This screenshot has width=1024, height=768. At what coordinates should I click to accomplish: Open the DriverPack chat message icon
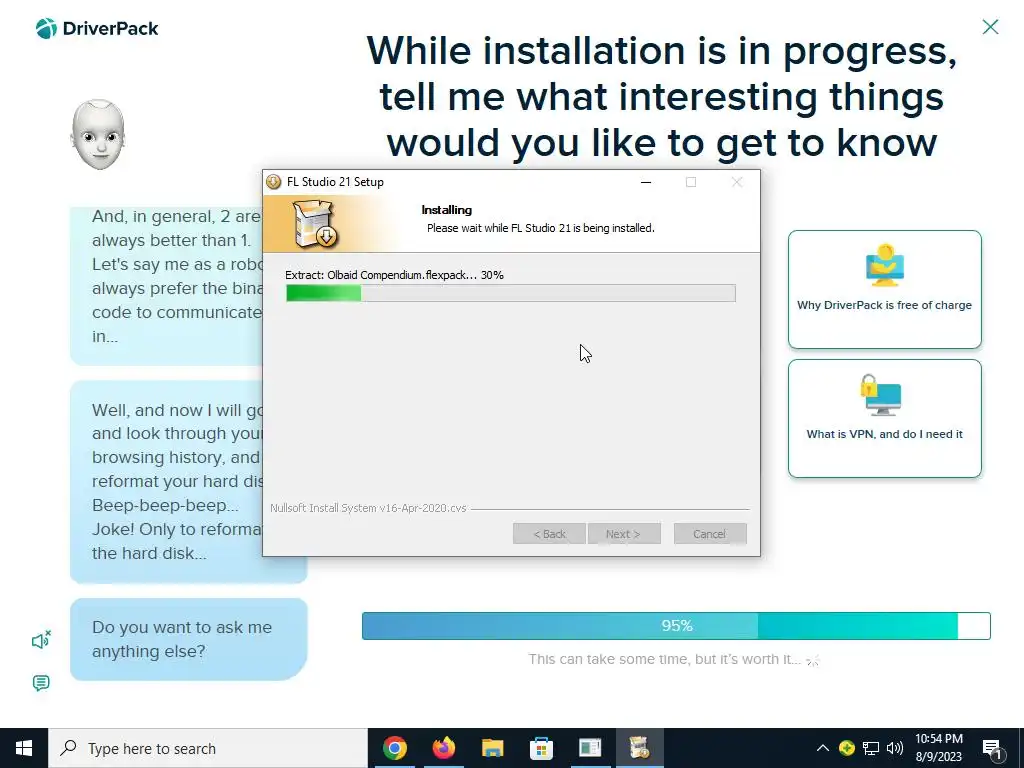(x=40, y=683)
